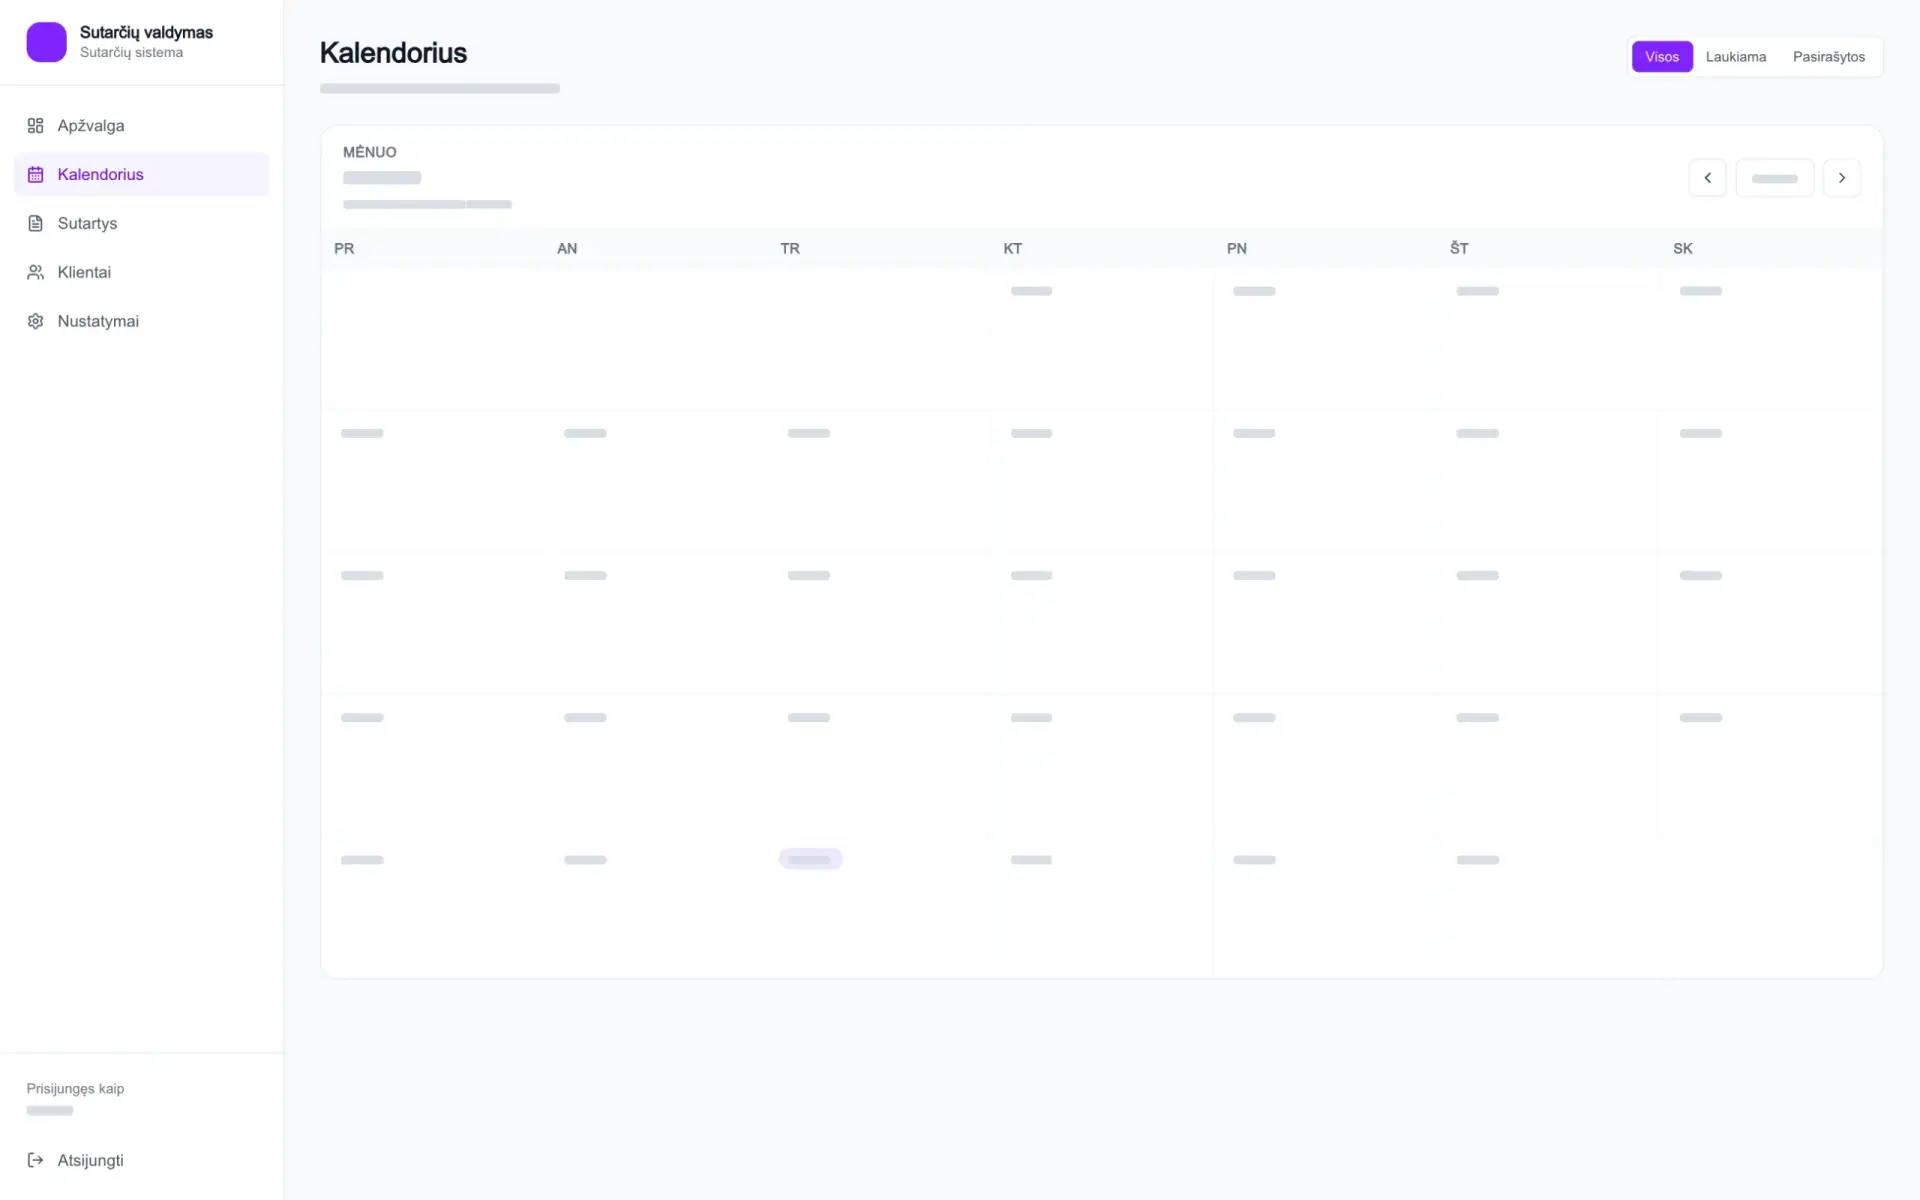Click the KT weekday header
This screenshot has height=1200, width=1920.
(x=1013, y=248)
